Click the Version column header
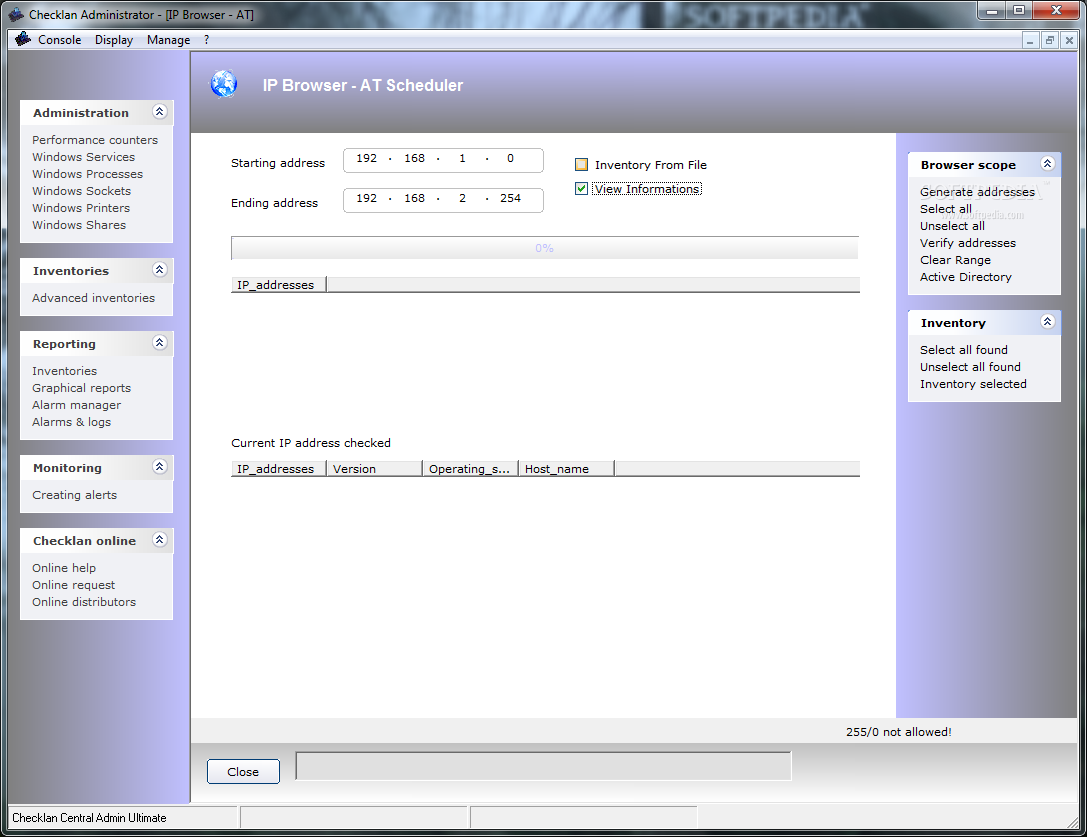Screen dimensions: 1087x837 click(374, 469)
